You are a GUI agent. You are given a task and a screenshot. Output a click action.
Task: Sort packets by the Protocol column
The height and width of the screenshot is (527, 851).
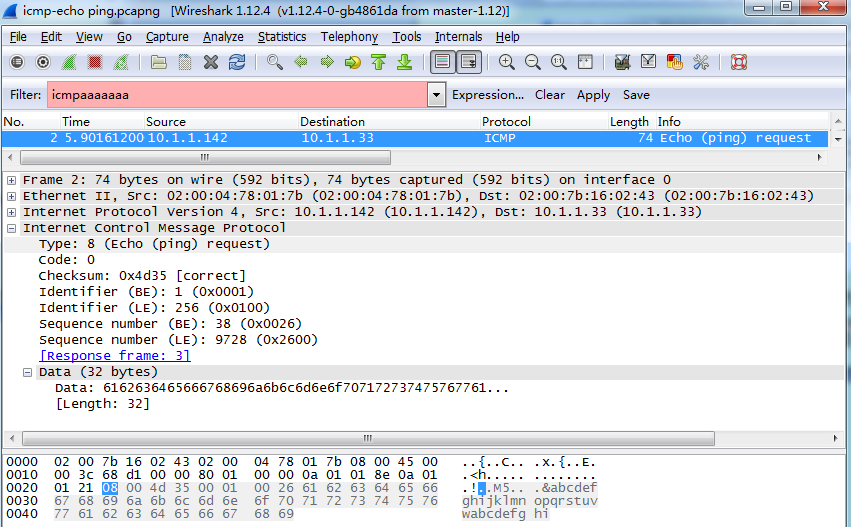[x=544, y=122]
